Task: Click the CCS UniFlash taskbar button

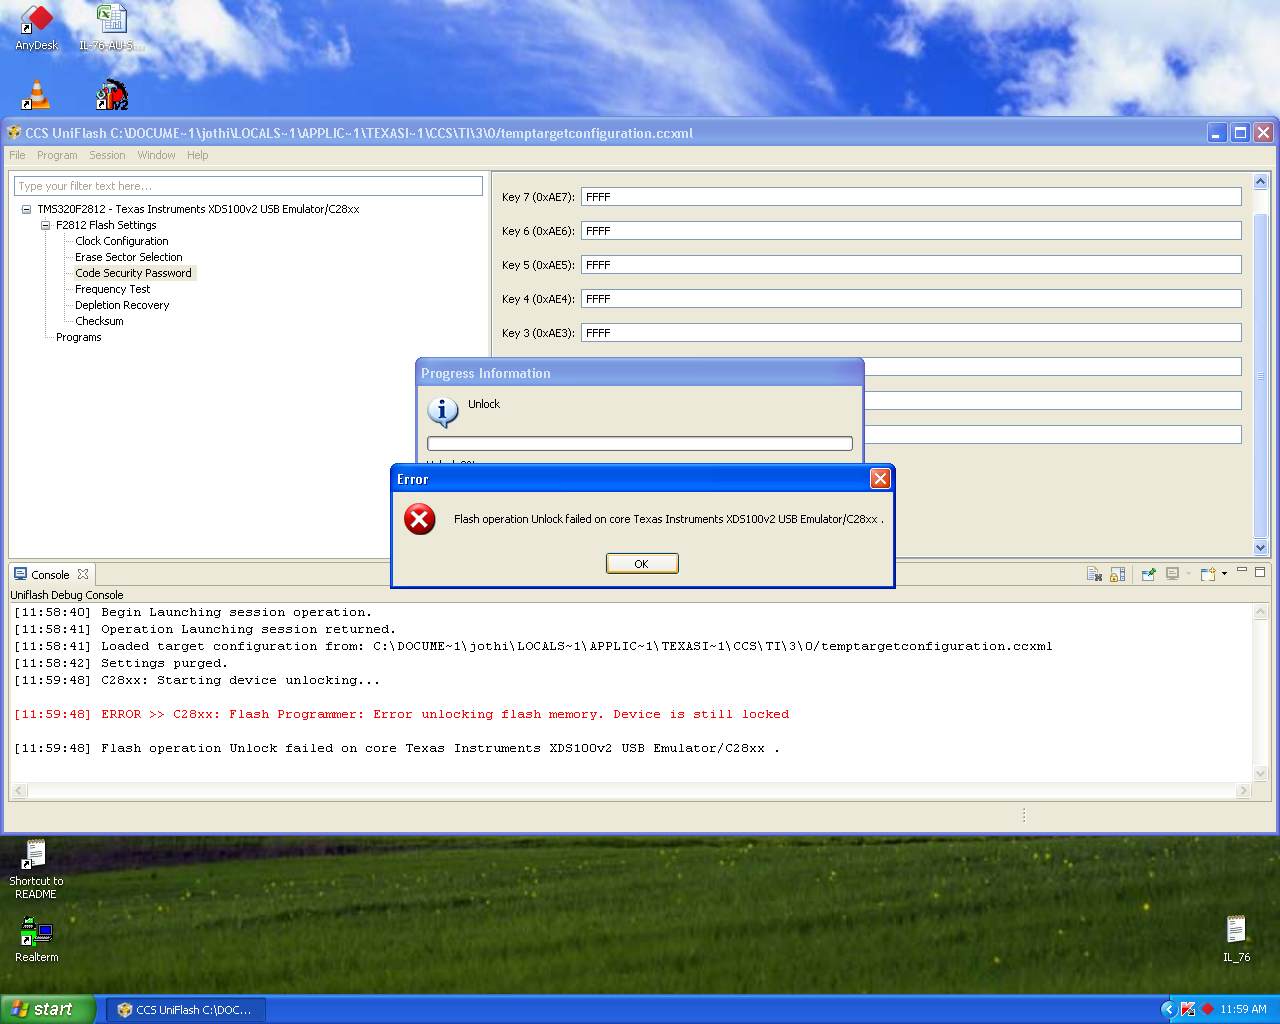Action: [186, 1010]
